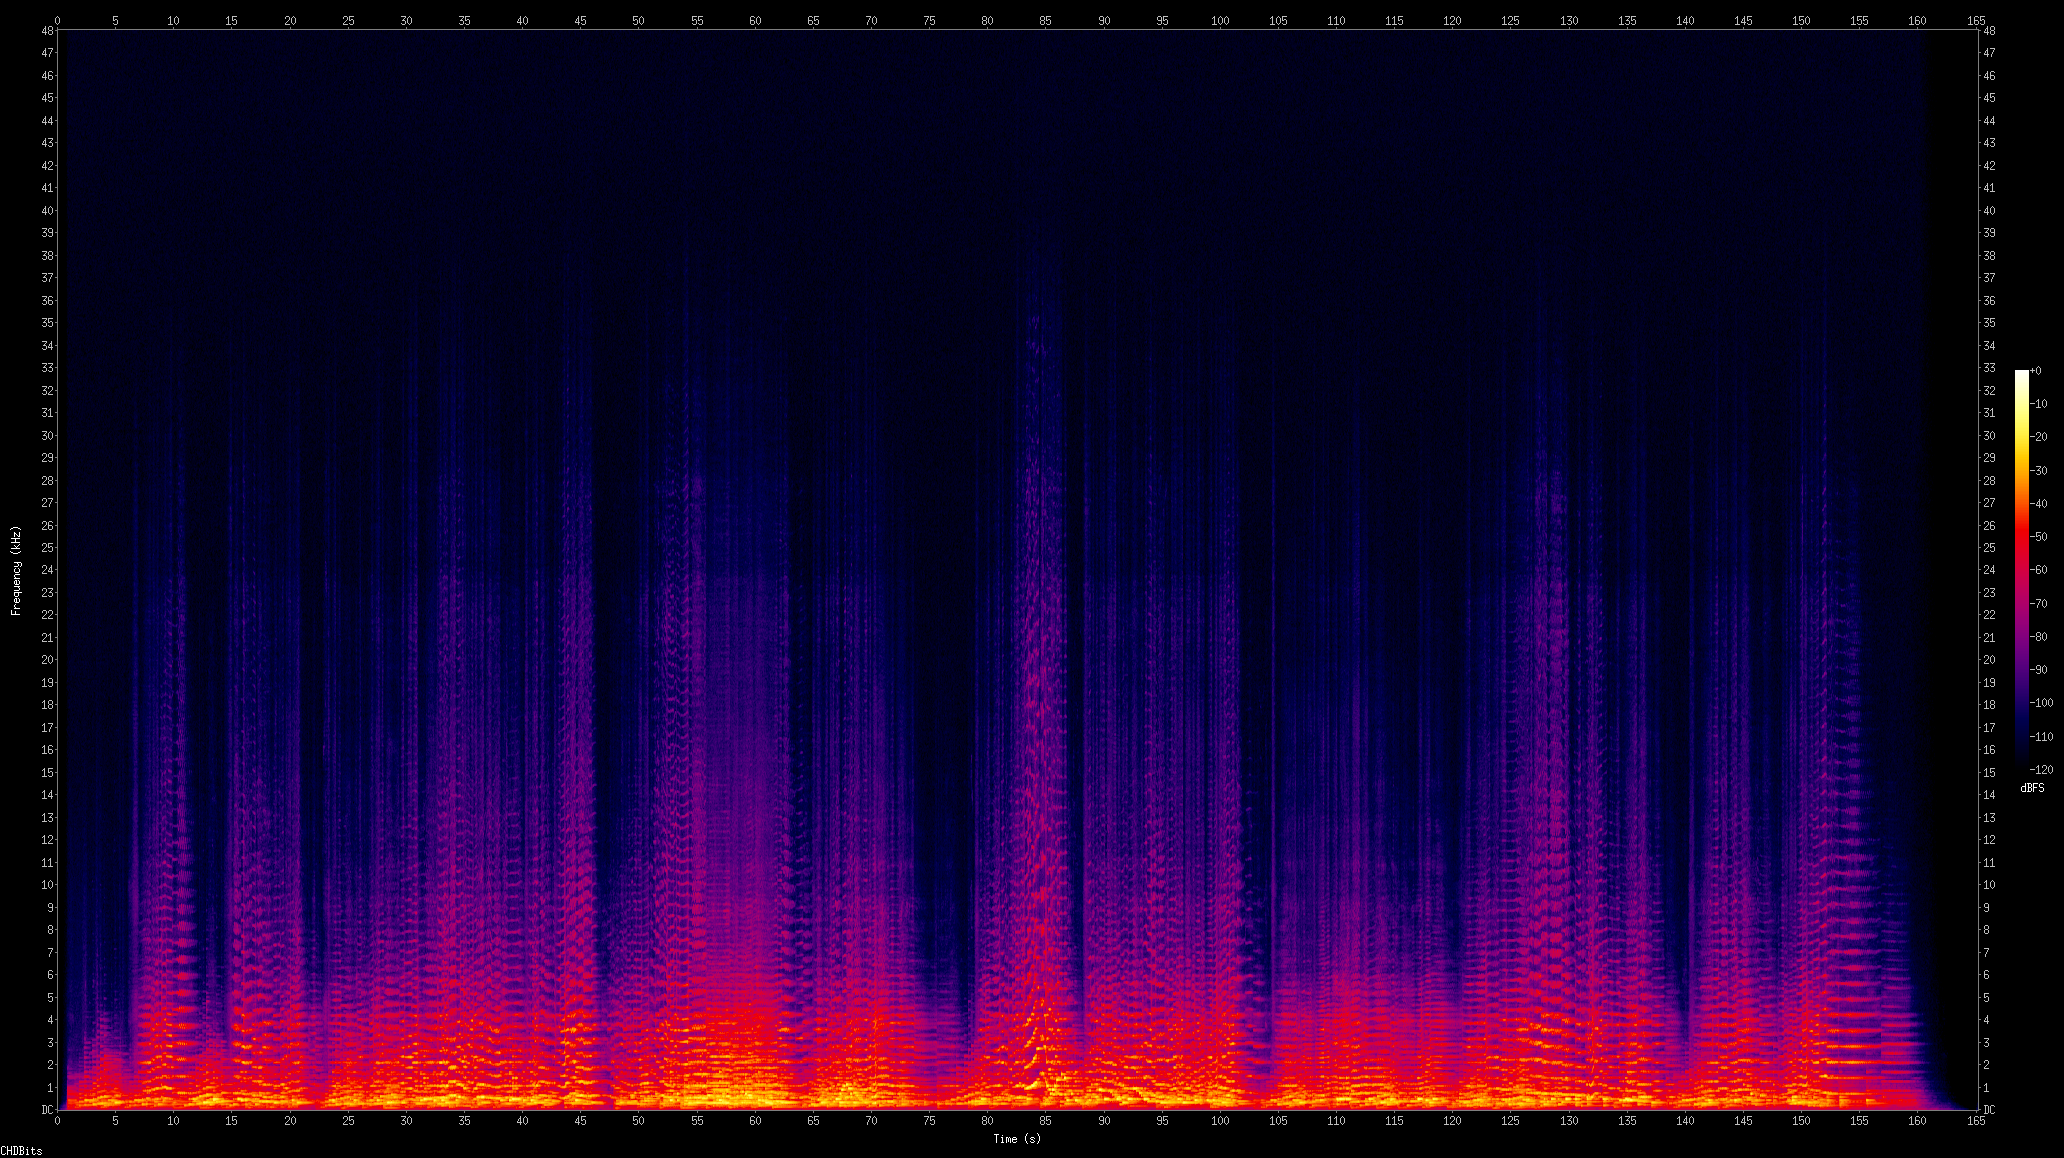The width and height of the screenshot is (2064, 1158).
Task: Click the "-60" color scale value
Action: pyautogui.click(x=2040, y=570)
